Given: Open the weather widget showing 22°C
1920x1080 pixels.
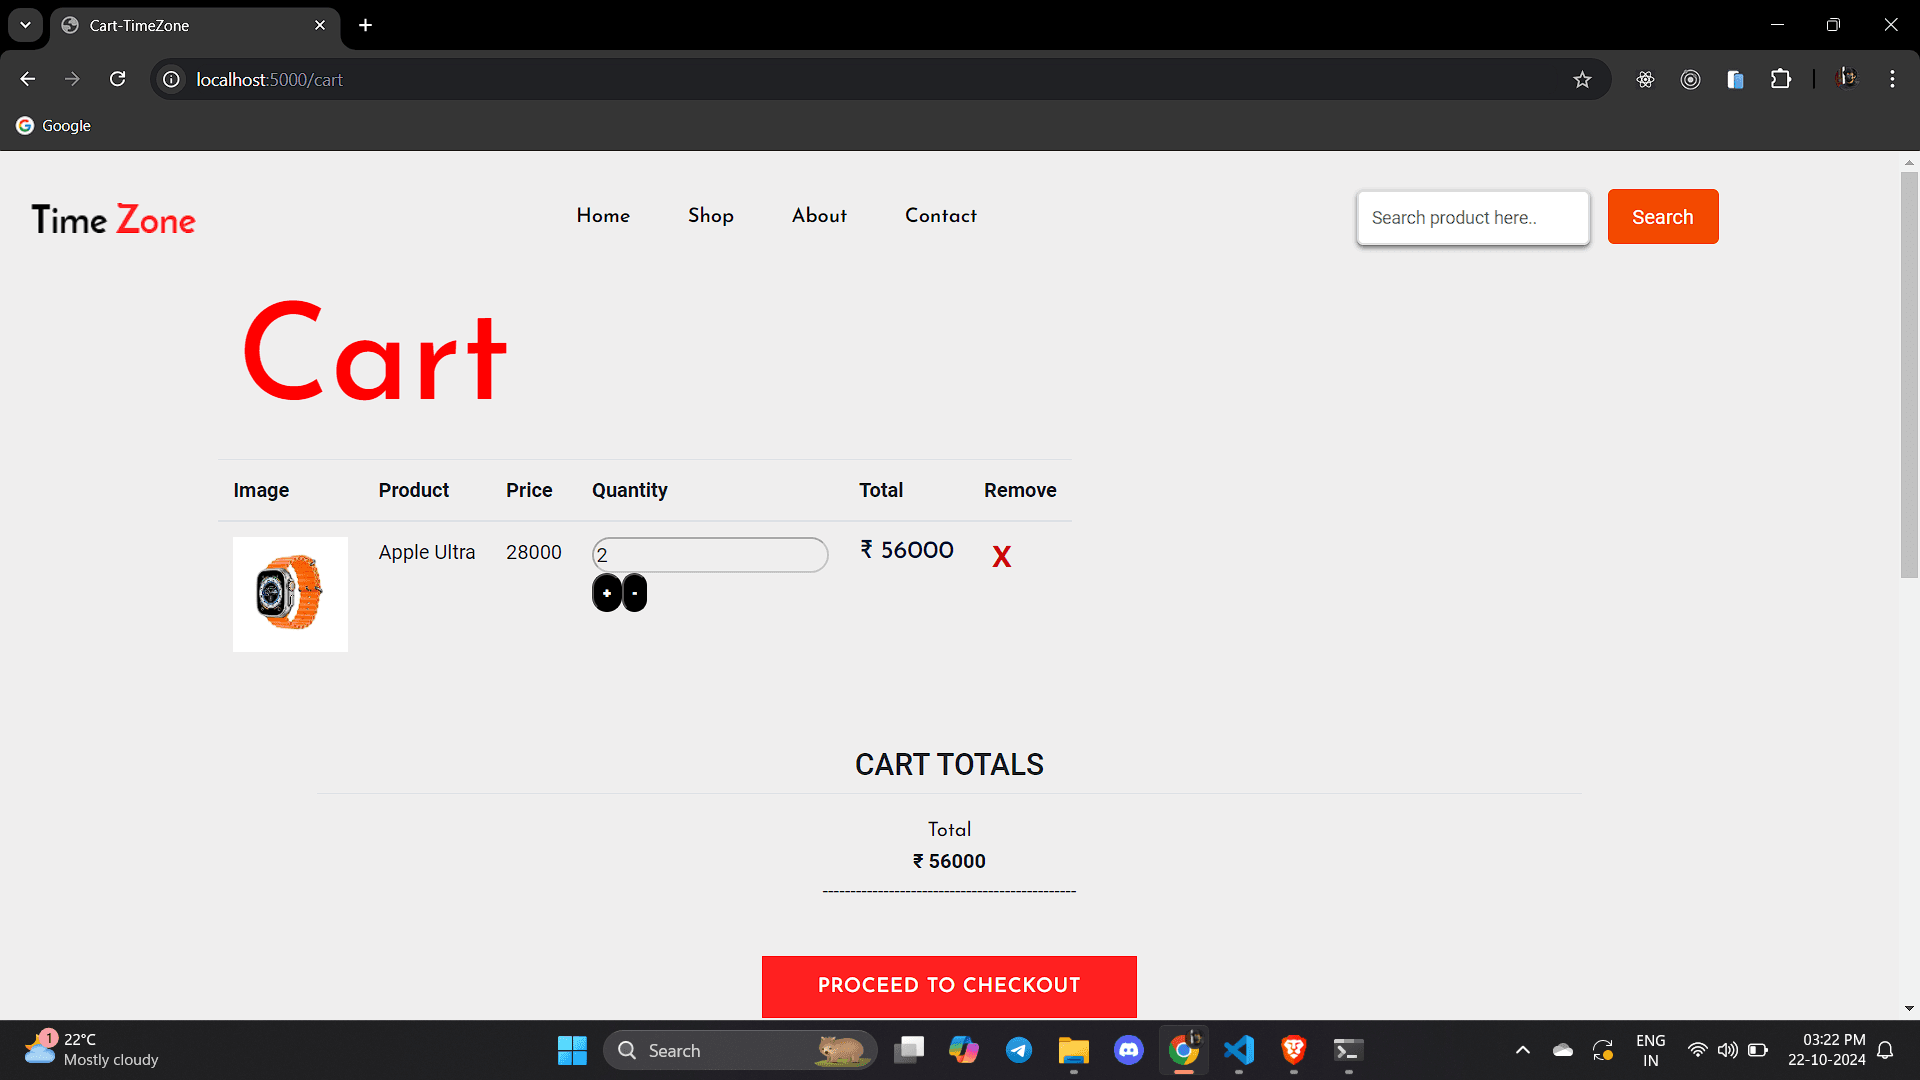Looking at the screenshot, I should [92, 1049].
